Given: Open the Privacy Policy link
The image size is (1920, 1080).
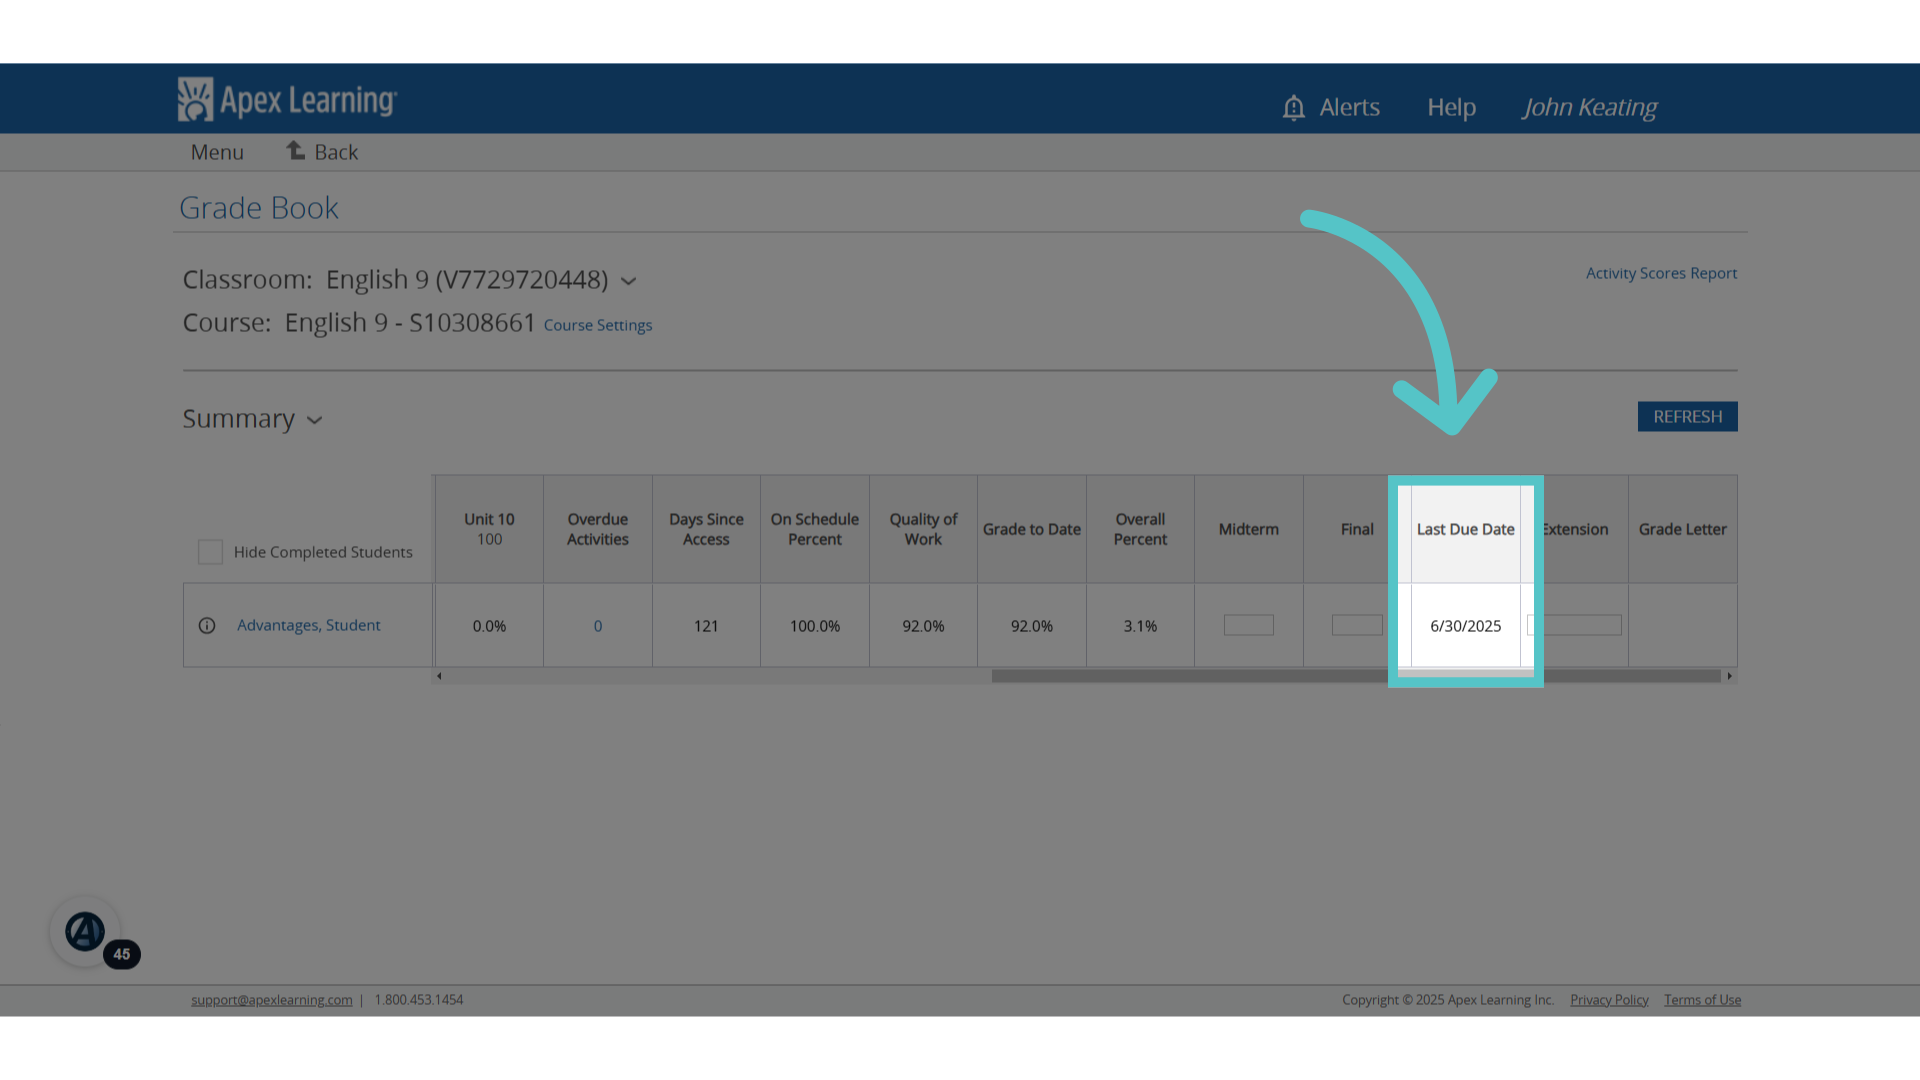Looking at the screenshot, I should pos(1609,1000).
